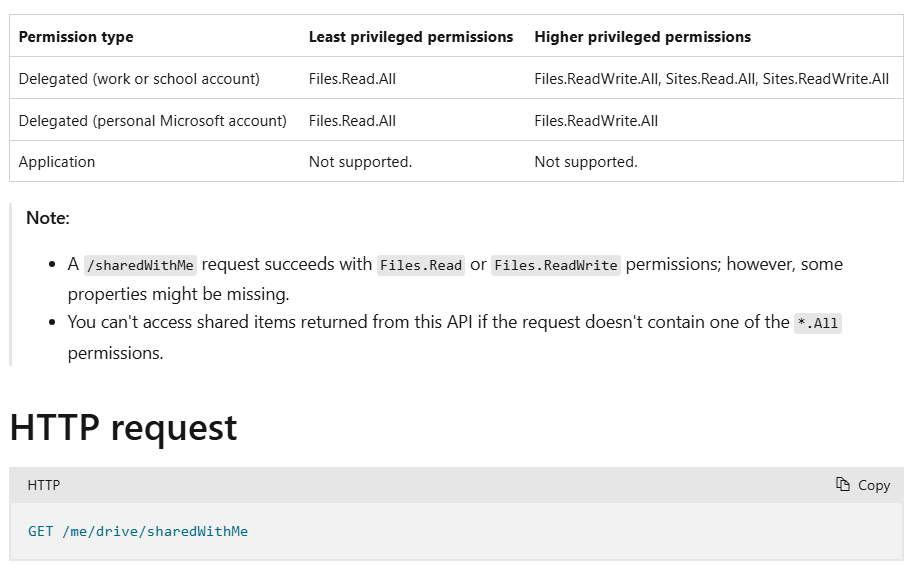The height and width of the screenshot is (574, 920).
Task: Click Files.ReadWrite.All in the personal Microsoft account row
Action: click(596, 121)
